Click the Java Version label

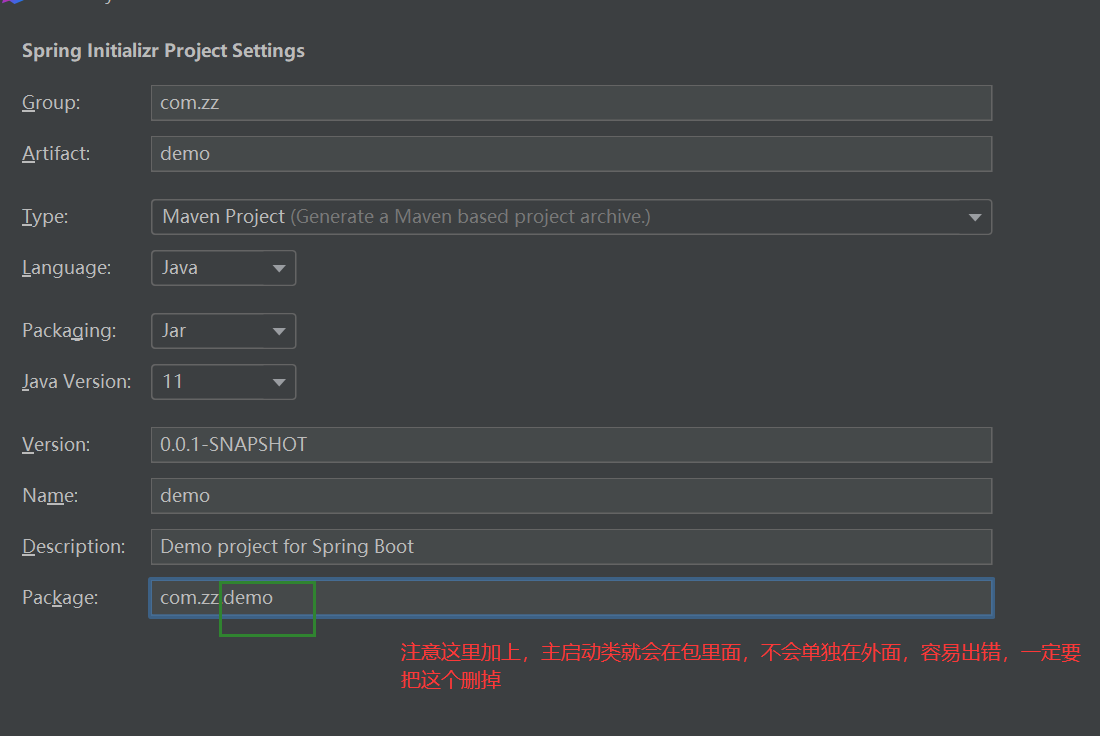(x=76, y=382)
